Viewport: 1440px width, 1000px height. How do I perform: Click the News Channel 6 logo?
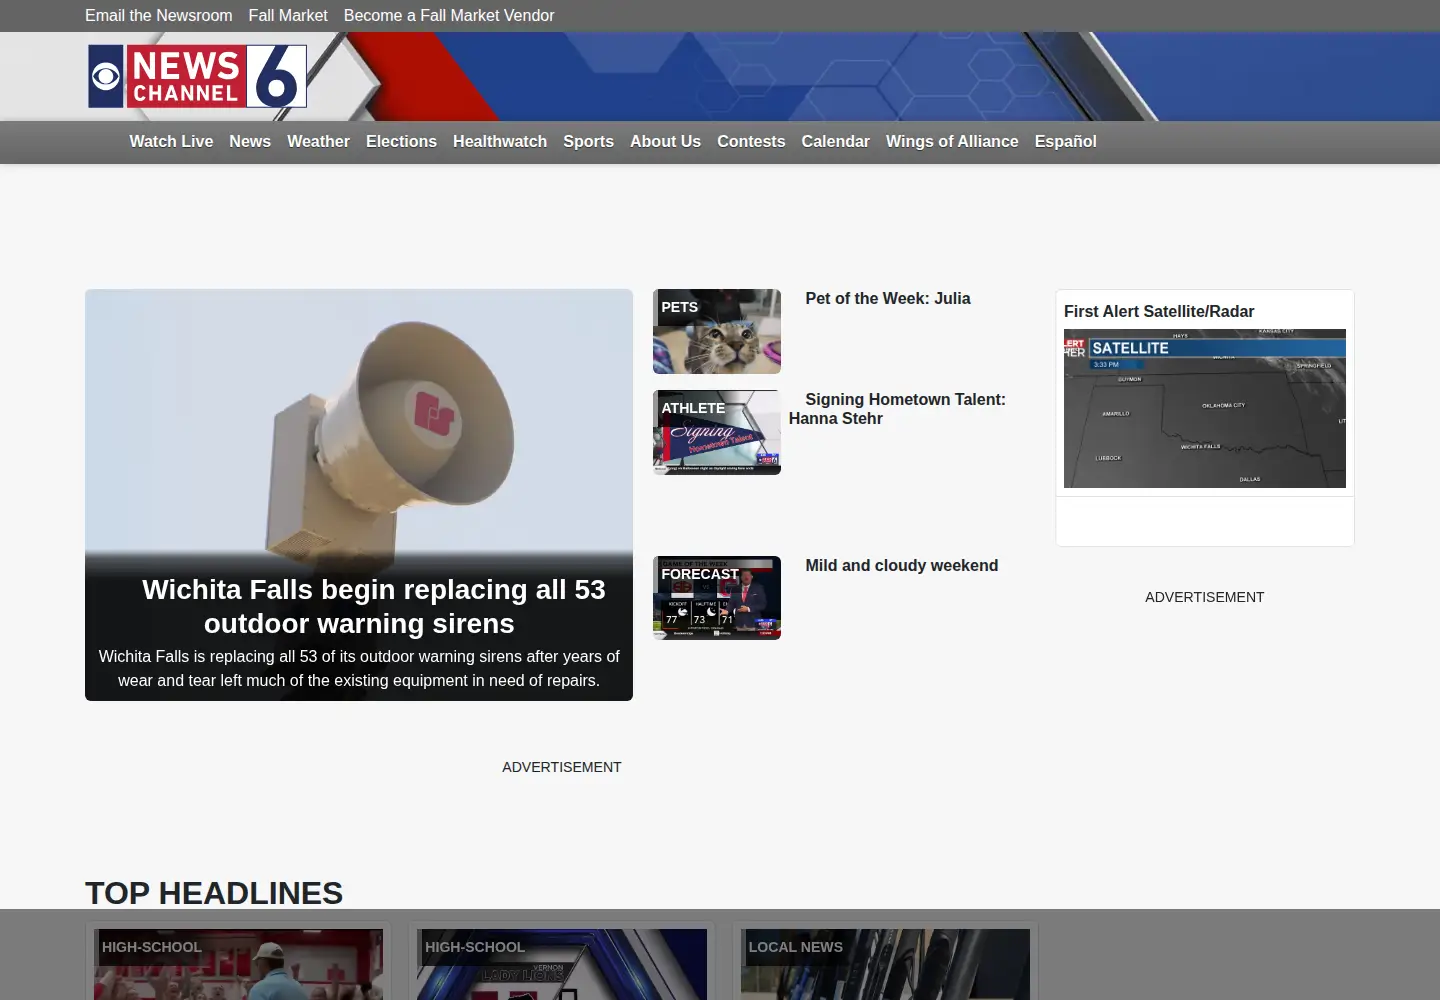point(197,76)
